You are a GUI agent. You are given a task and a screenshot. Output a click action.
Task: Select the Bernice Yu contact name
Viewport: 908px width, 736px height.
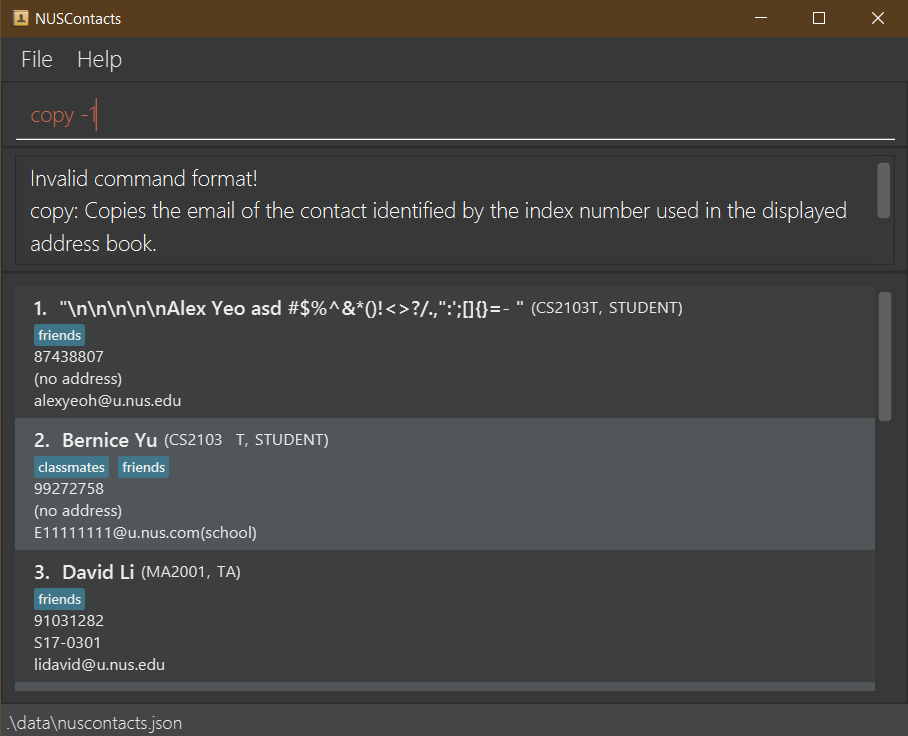pyautogui.click(x=109, y=440)
